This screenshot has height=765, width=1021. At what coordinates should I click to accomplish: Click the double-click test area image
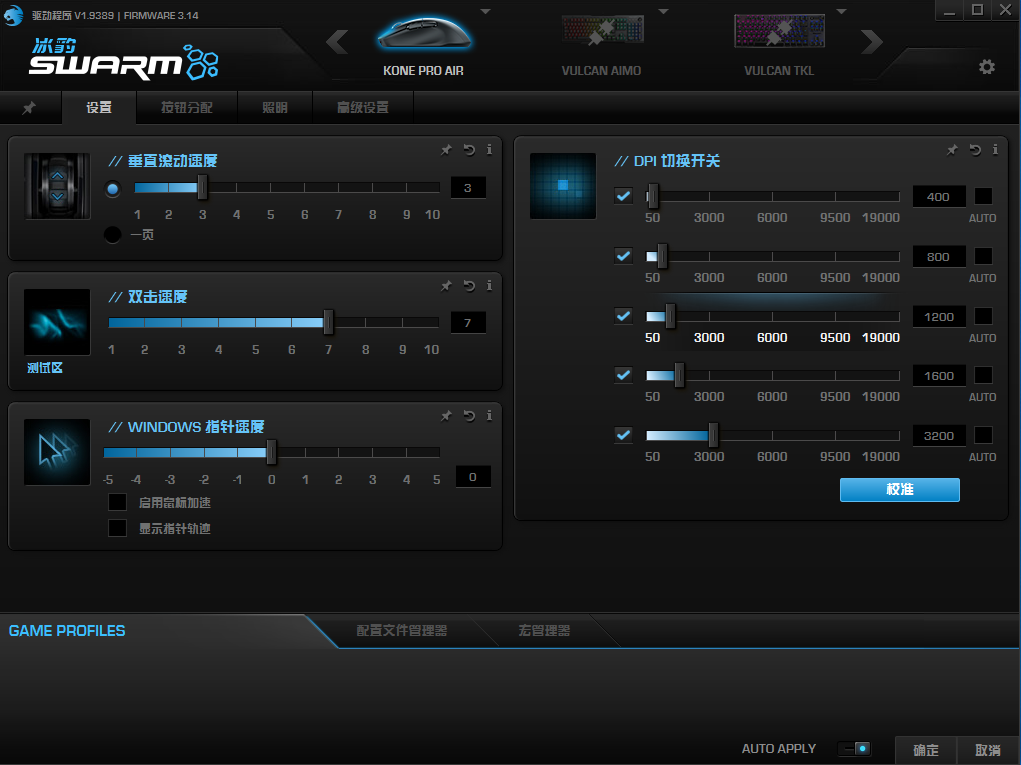57,322
